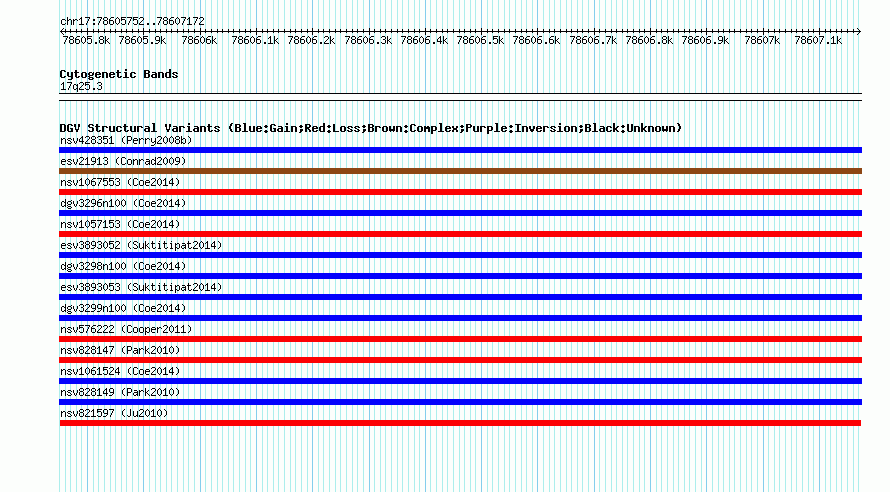
Task: Click the blue bar under esv3893053
Action: point(460,297)
